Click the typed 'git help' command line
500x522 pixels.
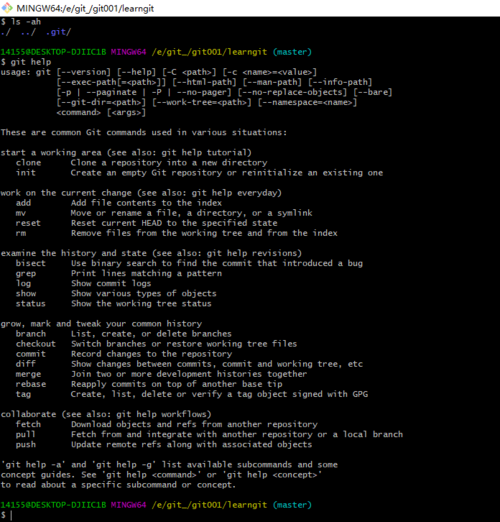tap(26, 62)
